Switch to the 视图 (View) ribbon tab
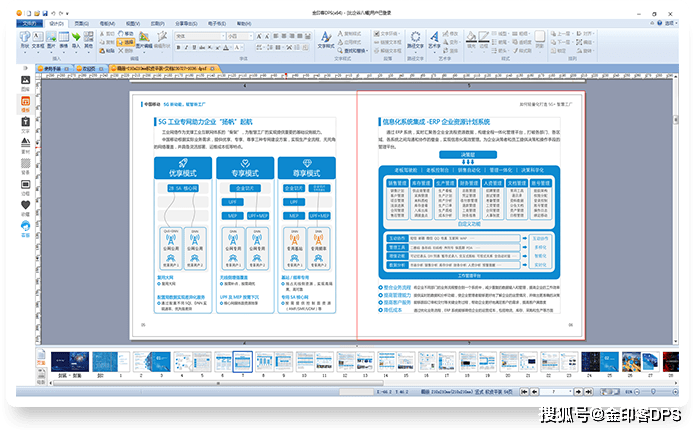Viewport: 695px width, 432px height. point(132,21)
